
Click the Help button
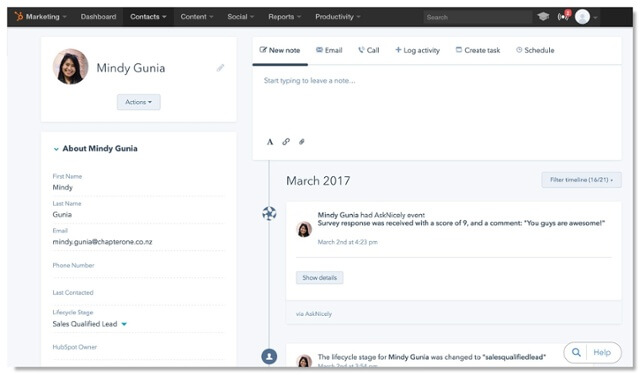click(602, 352)
